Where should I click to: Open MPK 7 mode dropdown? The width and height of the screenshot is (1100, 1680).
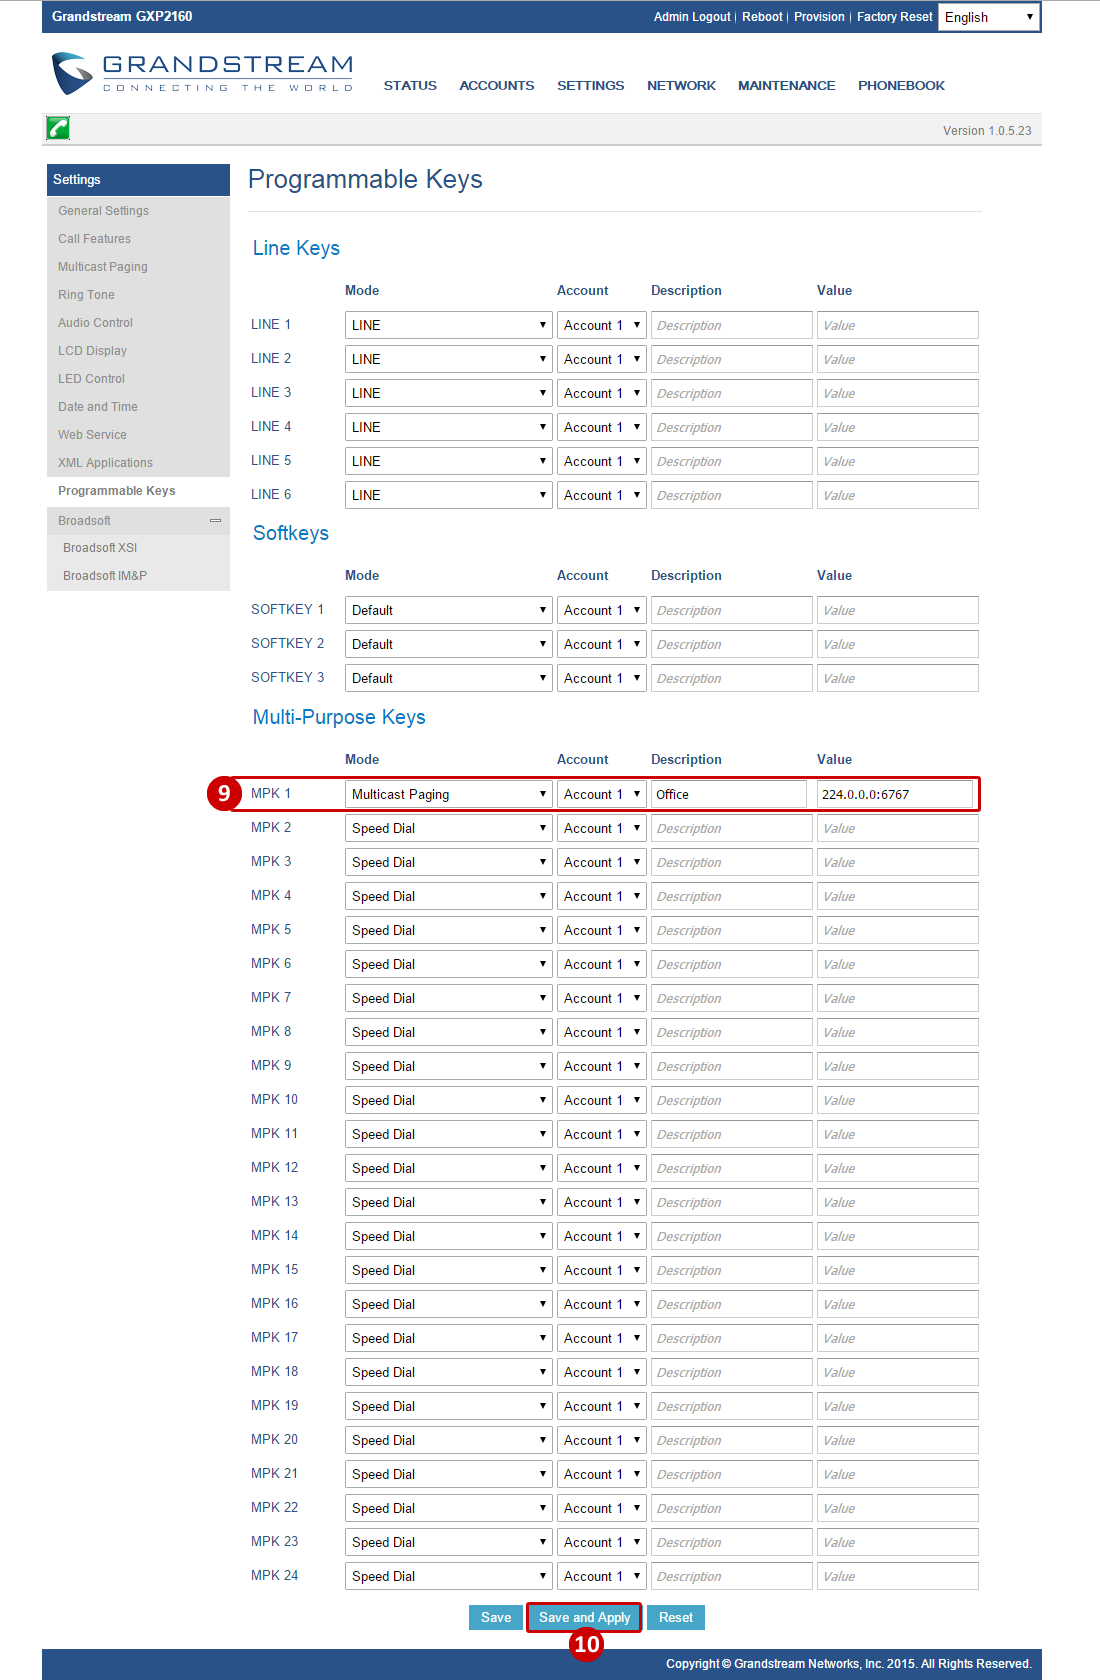[449, 998]
